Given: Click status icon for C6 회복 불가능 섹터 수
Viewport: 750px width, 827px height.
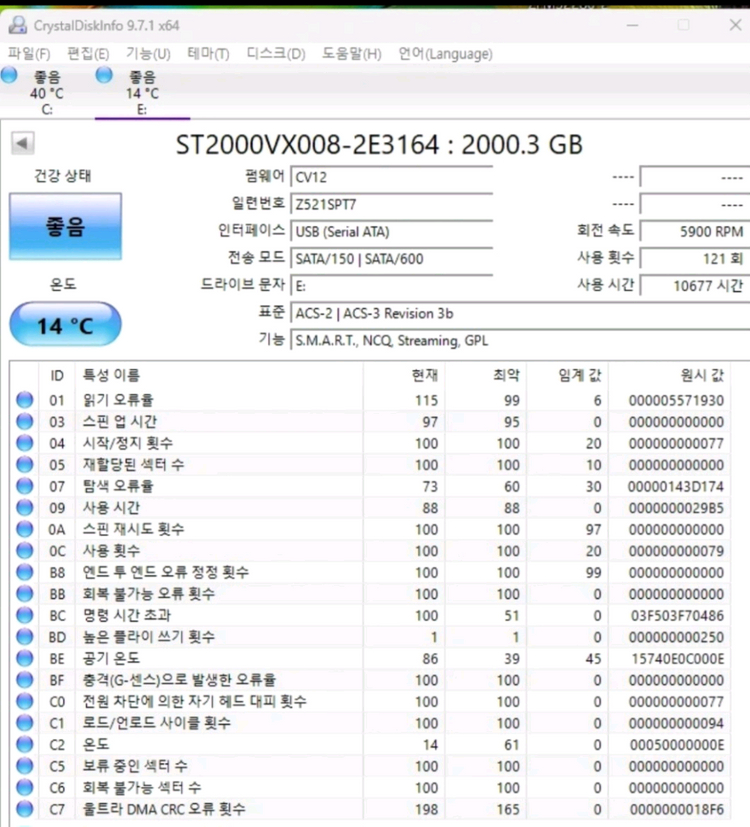Looking at the screenshot, I should pos(24,787).
